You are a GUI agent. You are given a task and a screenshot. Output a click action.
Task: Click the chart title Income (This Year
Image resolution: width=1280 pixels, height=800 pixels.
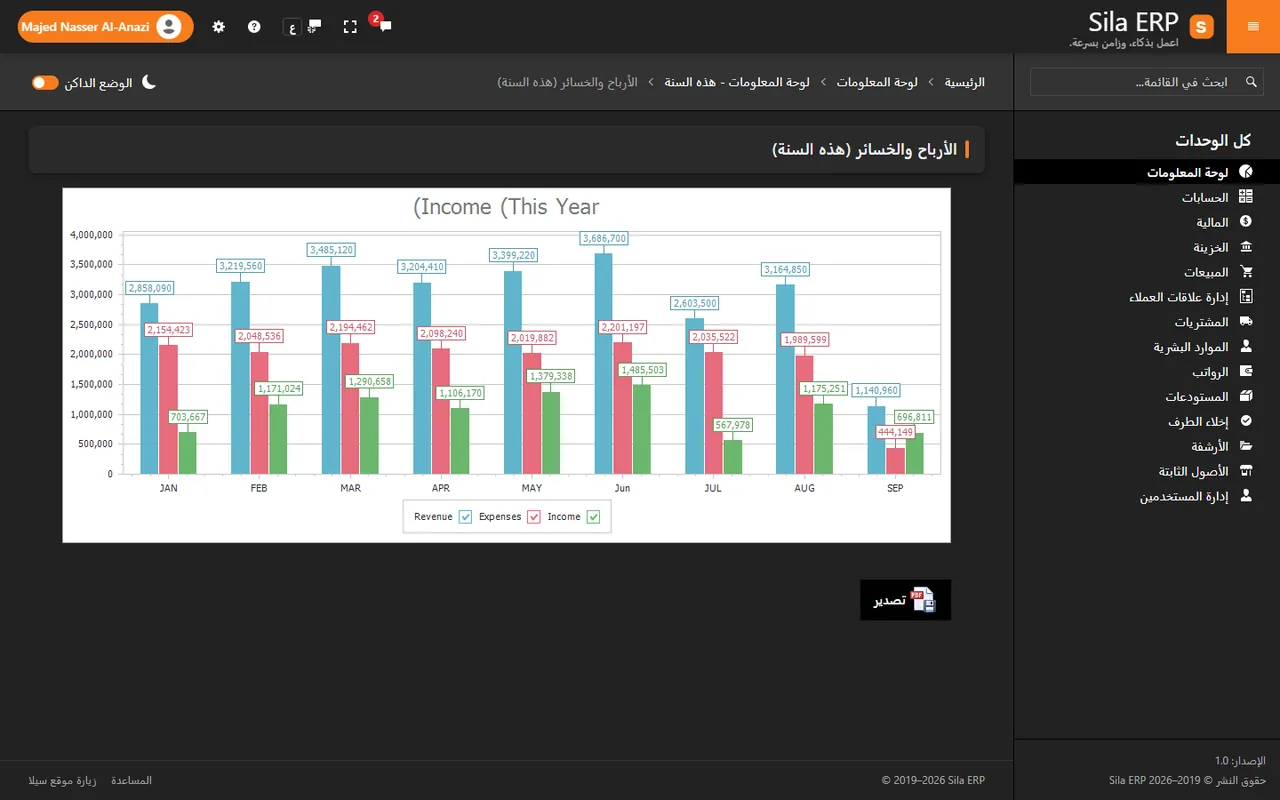[506, 207]
